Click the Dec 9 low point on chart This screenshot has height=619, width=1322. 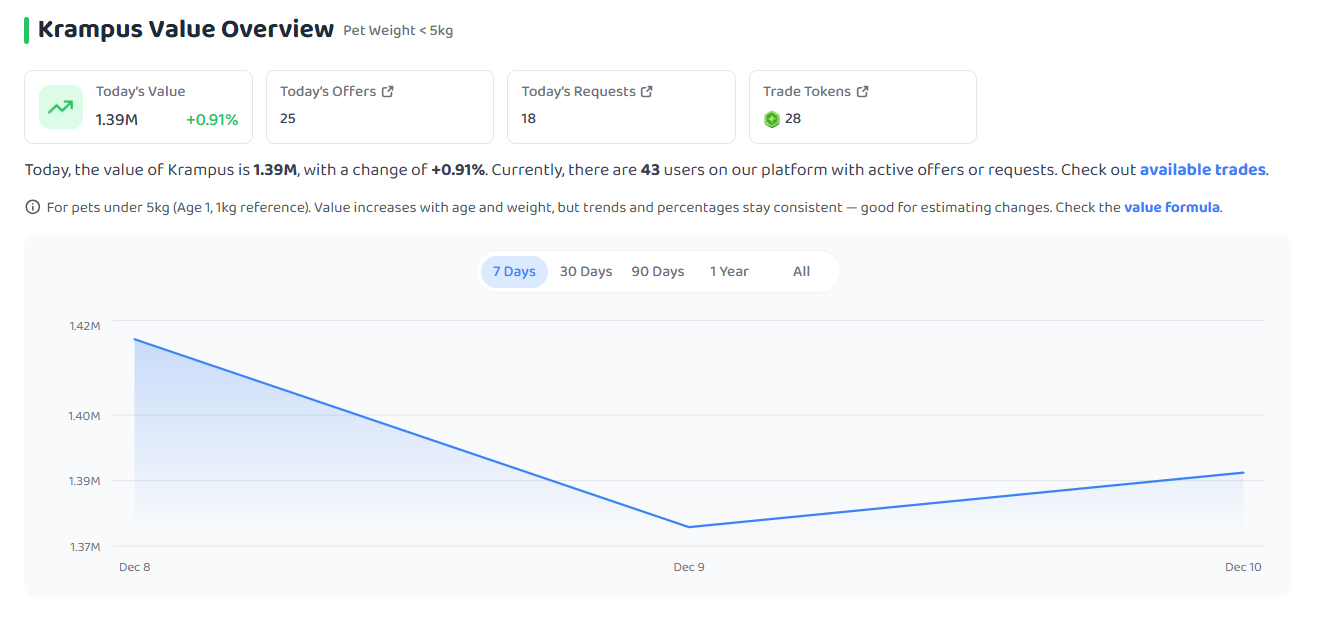(689, 527)
